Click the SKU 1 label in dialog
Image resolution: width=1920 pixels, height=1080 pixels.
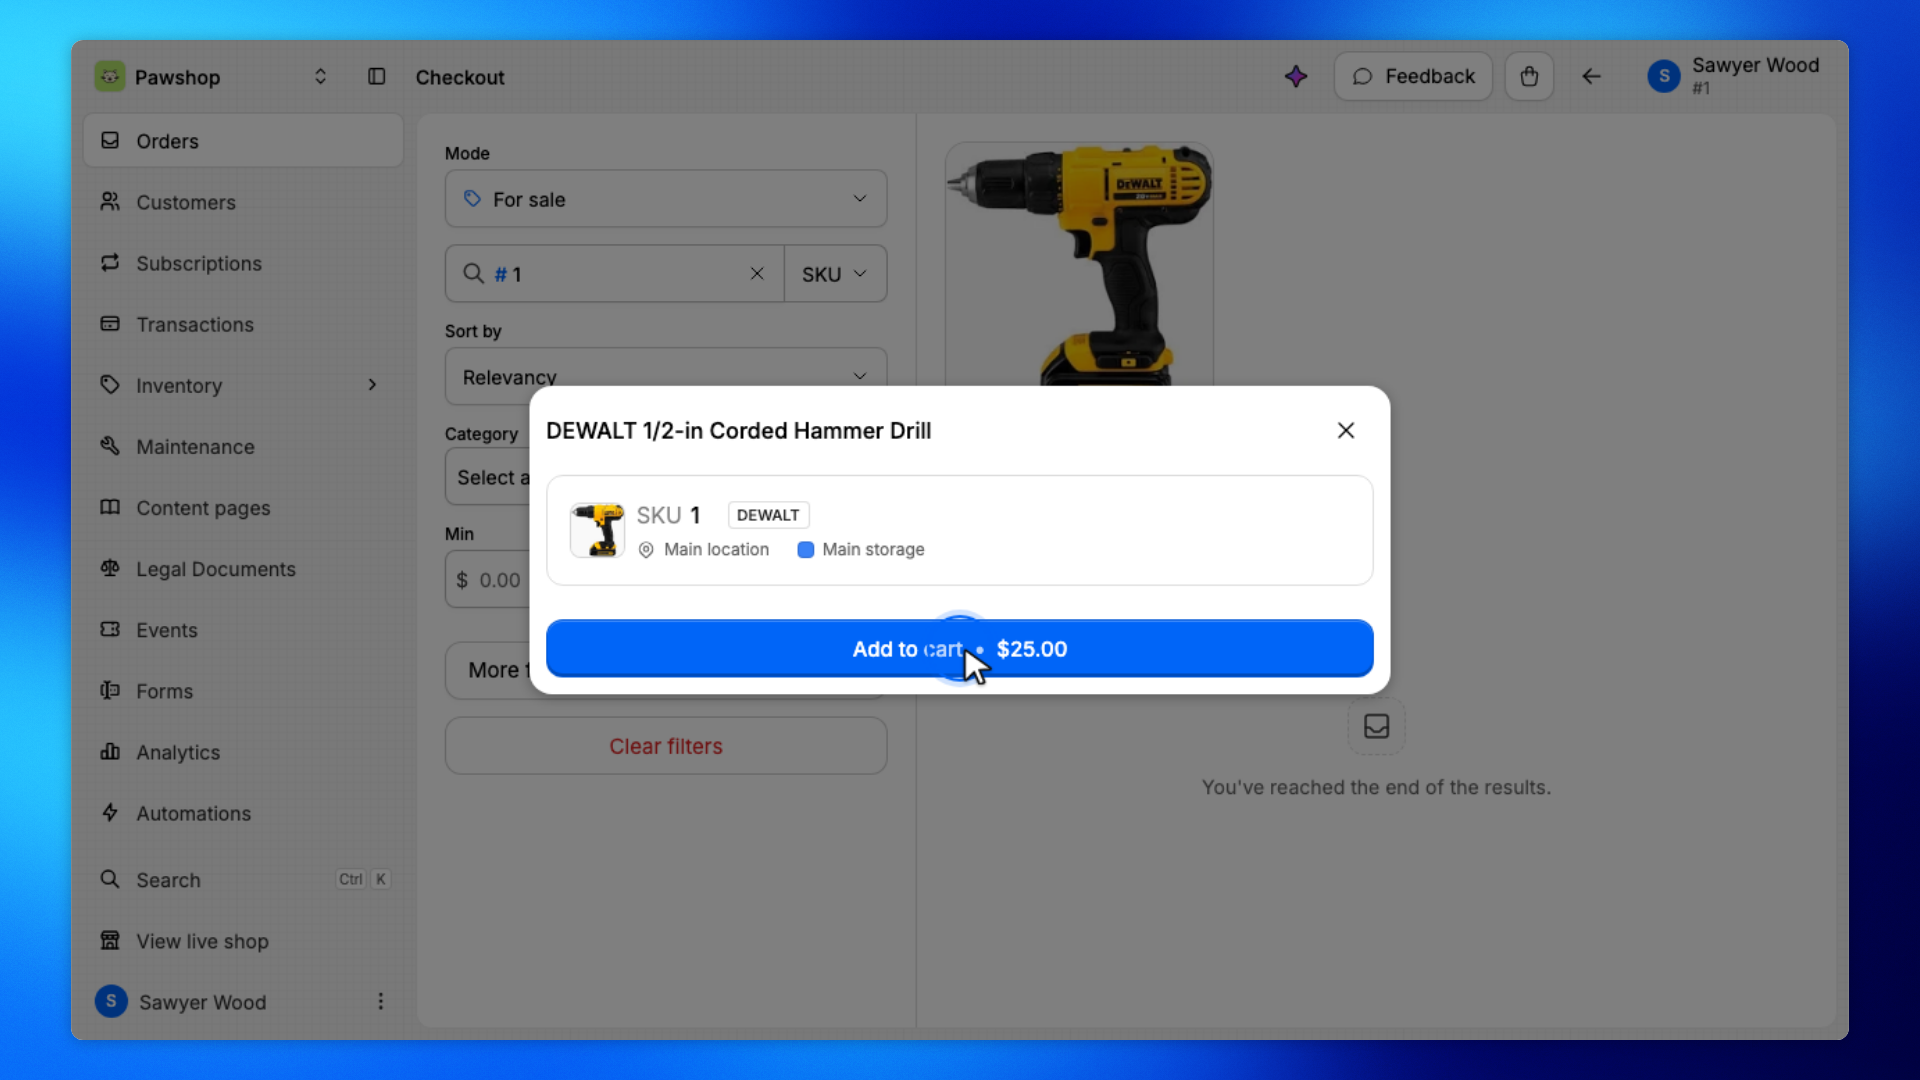[668, 515]
